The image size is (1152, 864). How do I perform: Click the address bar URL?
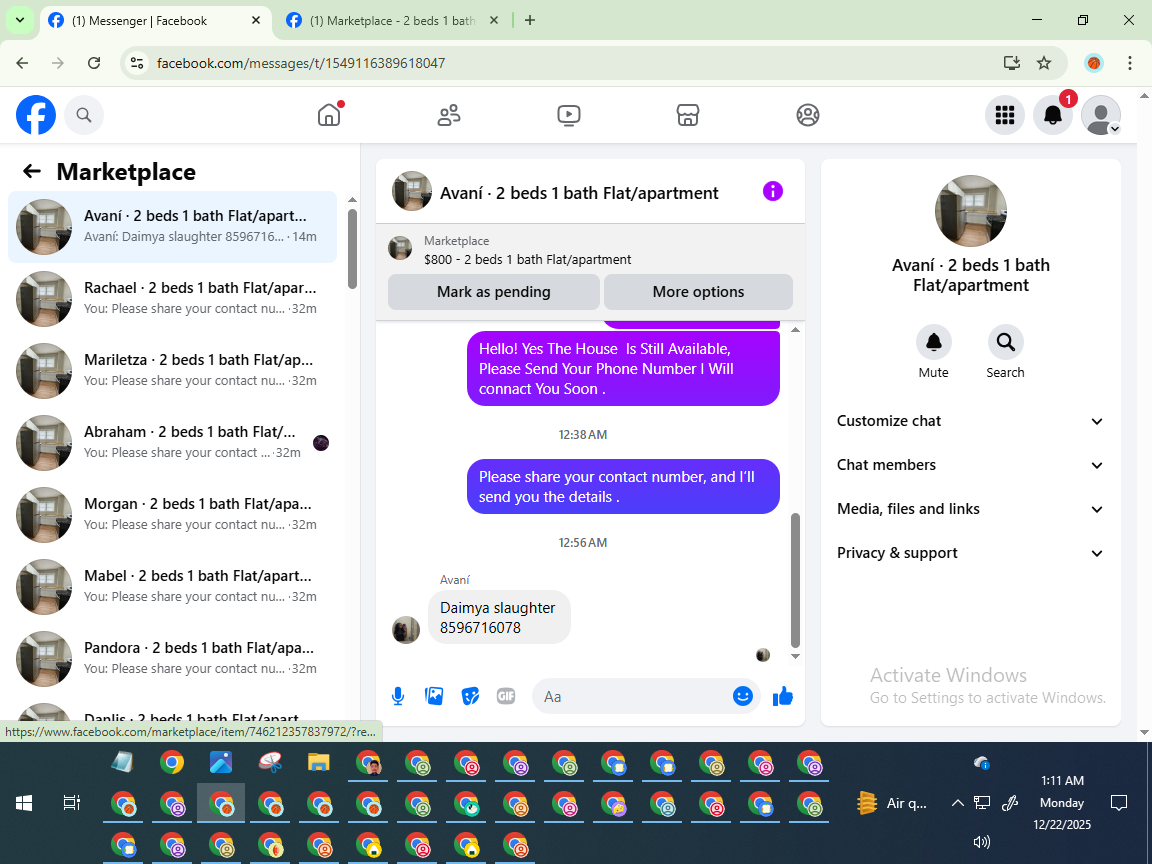(301, 63)
